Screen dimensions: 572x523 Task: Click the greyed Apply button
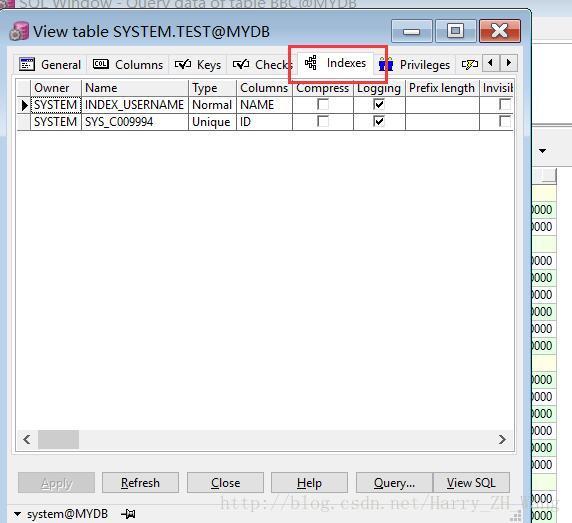tap(57, 483)
